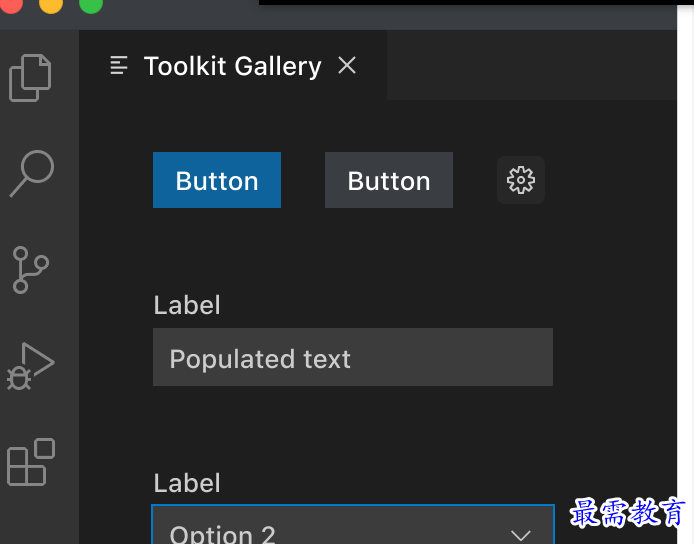The image size is (694, 544).
Task: Open the Search view magnifier icon
Action: 31,174
